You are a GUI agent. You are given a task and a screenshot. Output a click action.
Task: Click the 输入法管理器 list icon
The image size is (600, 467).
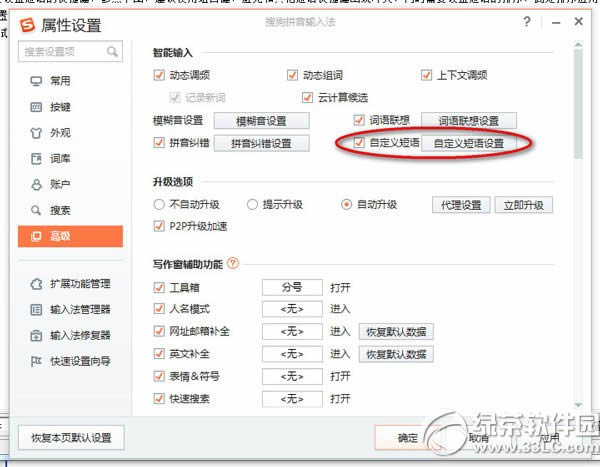coord(36,310)
